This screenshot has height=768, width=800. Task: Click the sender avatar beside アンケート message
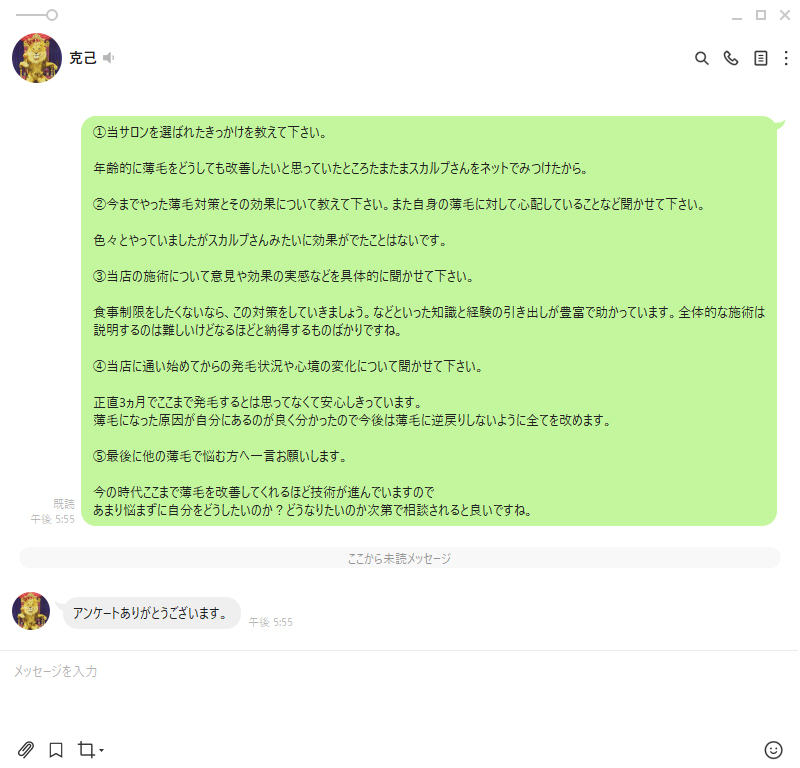coord(31,611)
